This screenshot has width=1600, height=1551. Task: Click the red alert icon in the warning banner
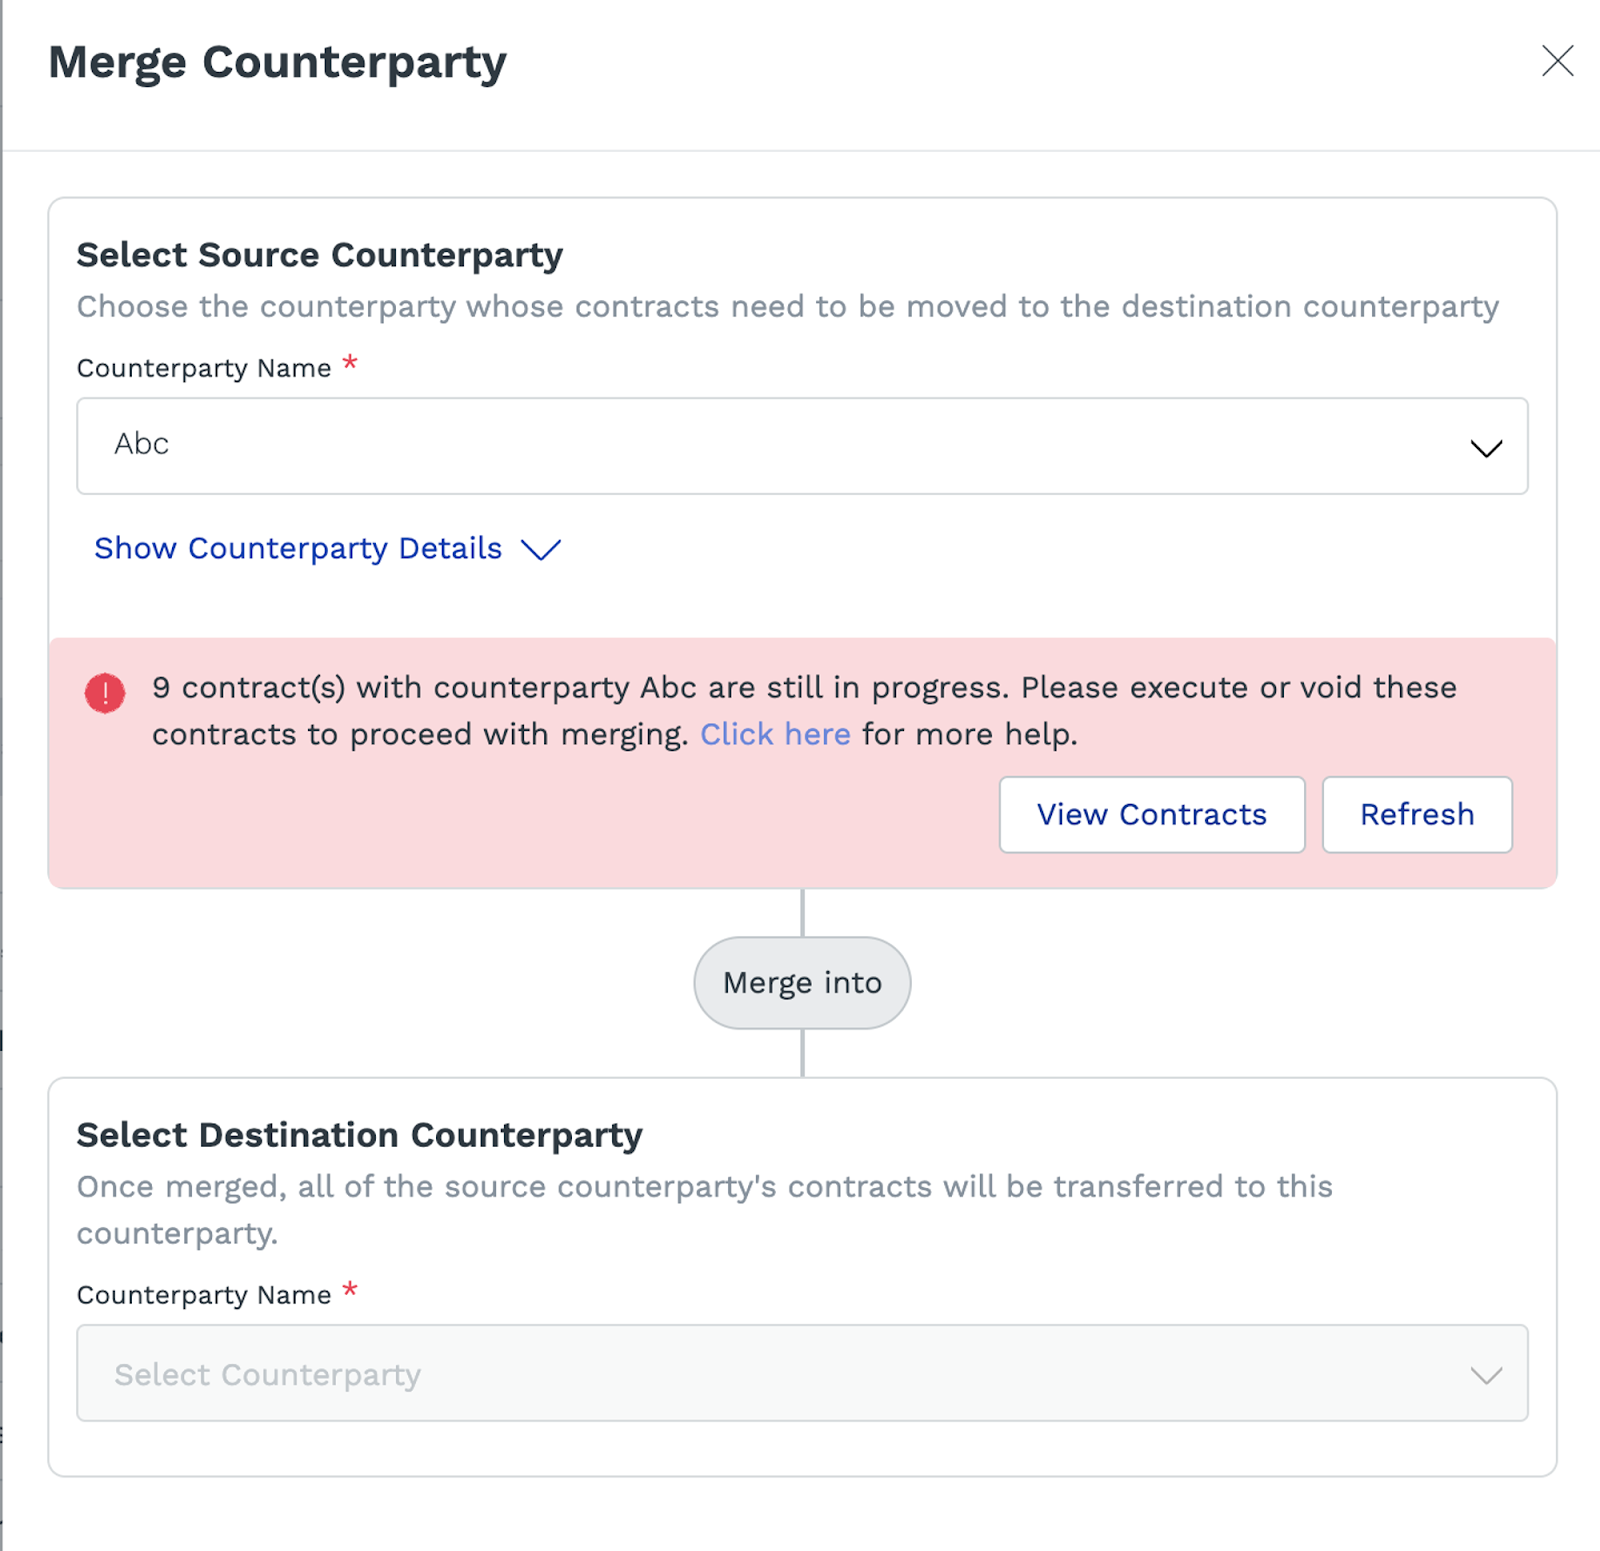(107, 693)
